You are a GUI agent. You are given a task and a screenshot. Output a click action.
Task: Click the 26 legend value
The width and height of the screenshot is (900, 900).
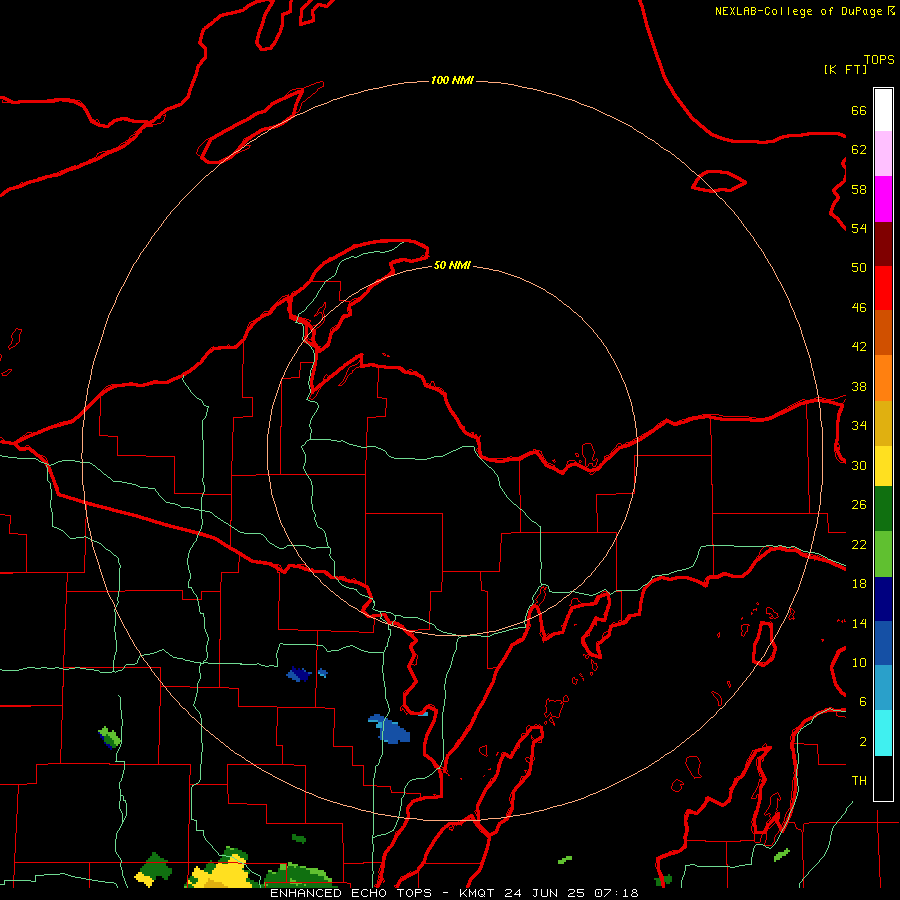(859, 505)
